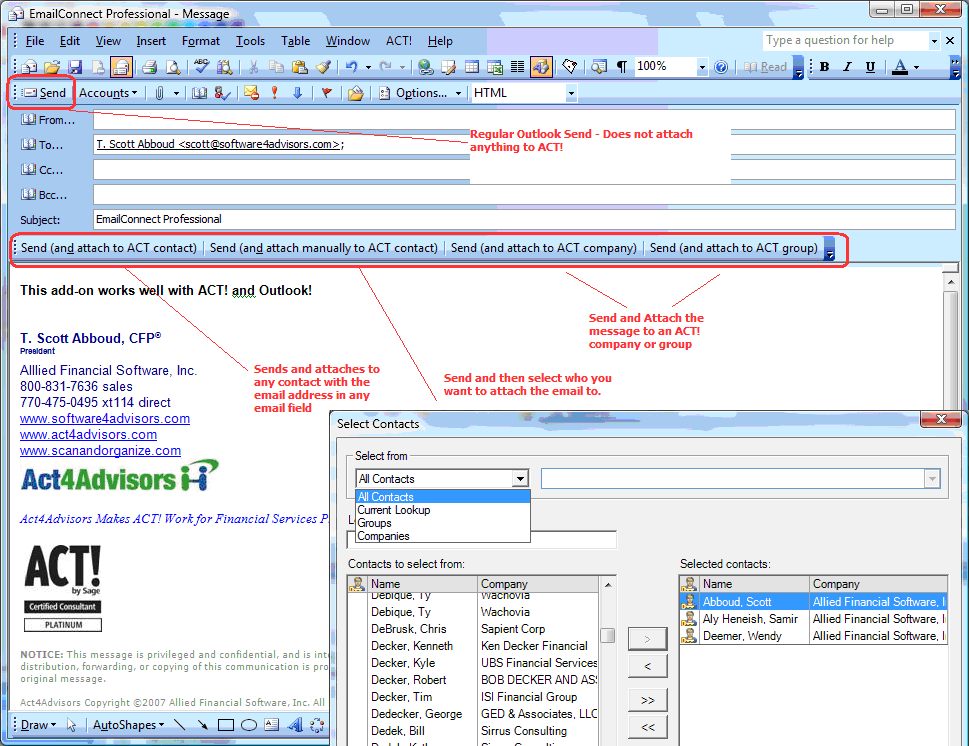Click the Send button in Outlook toolbar
The image size is (969, 746).
44,93
